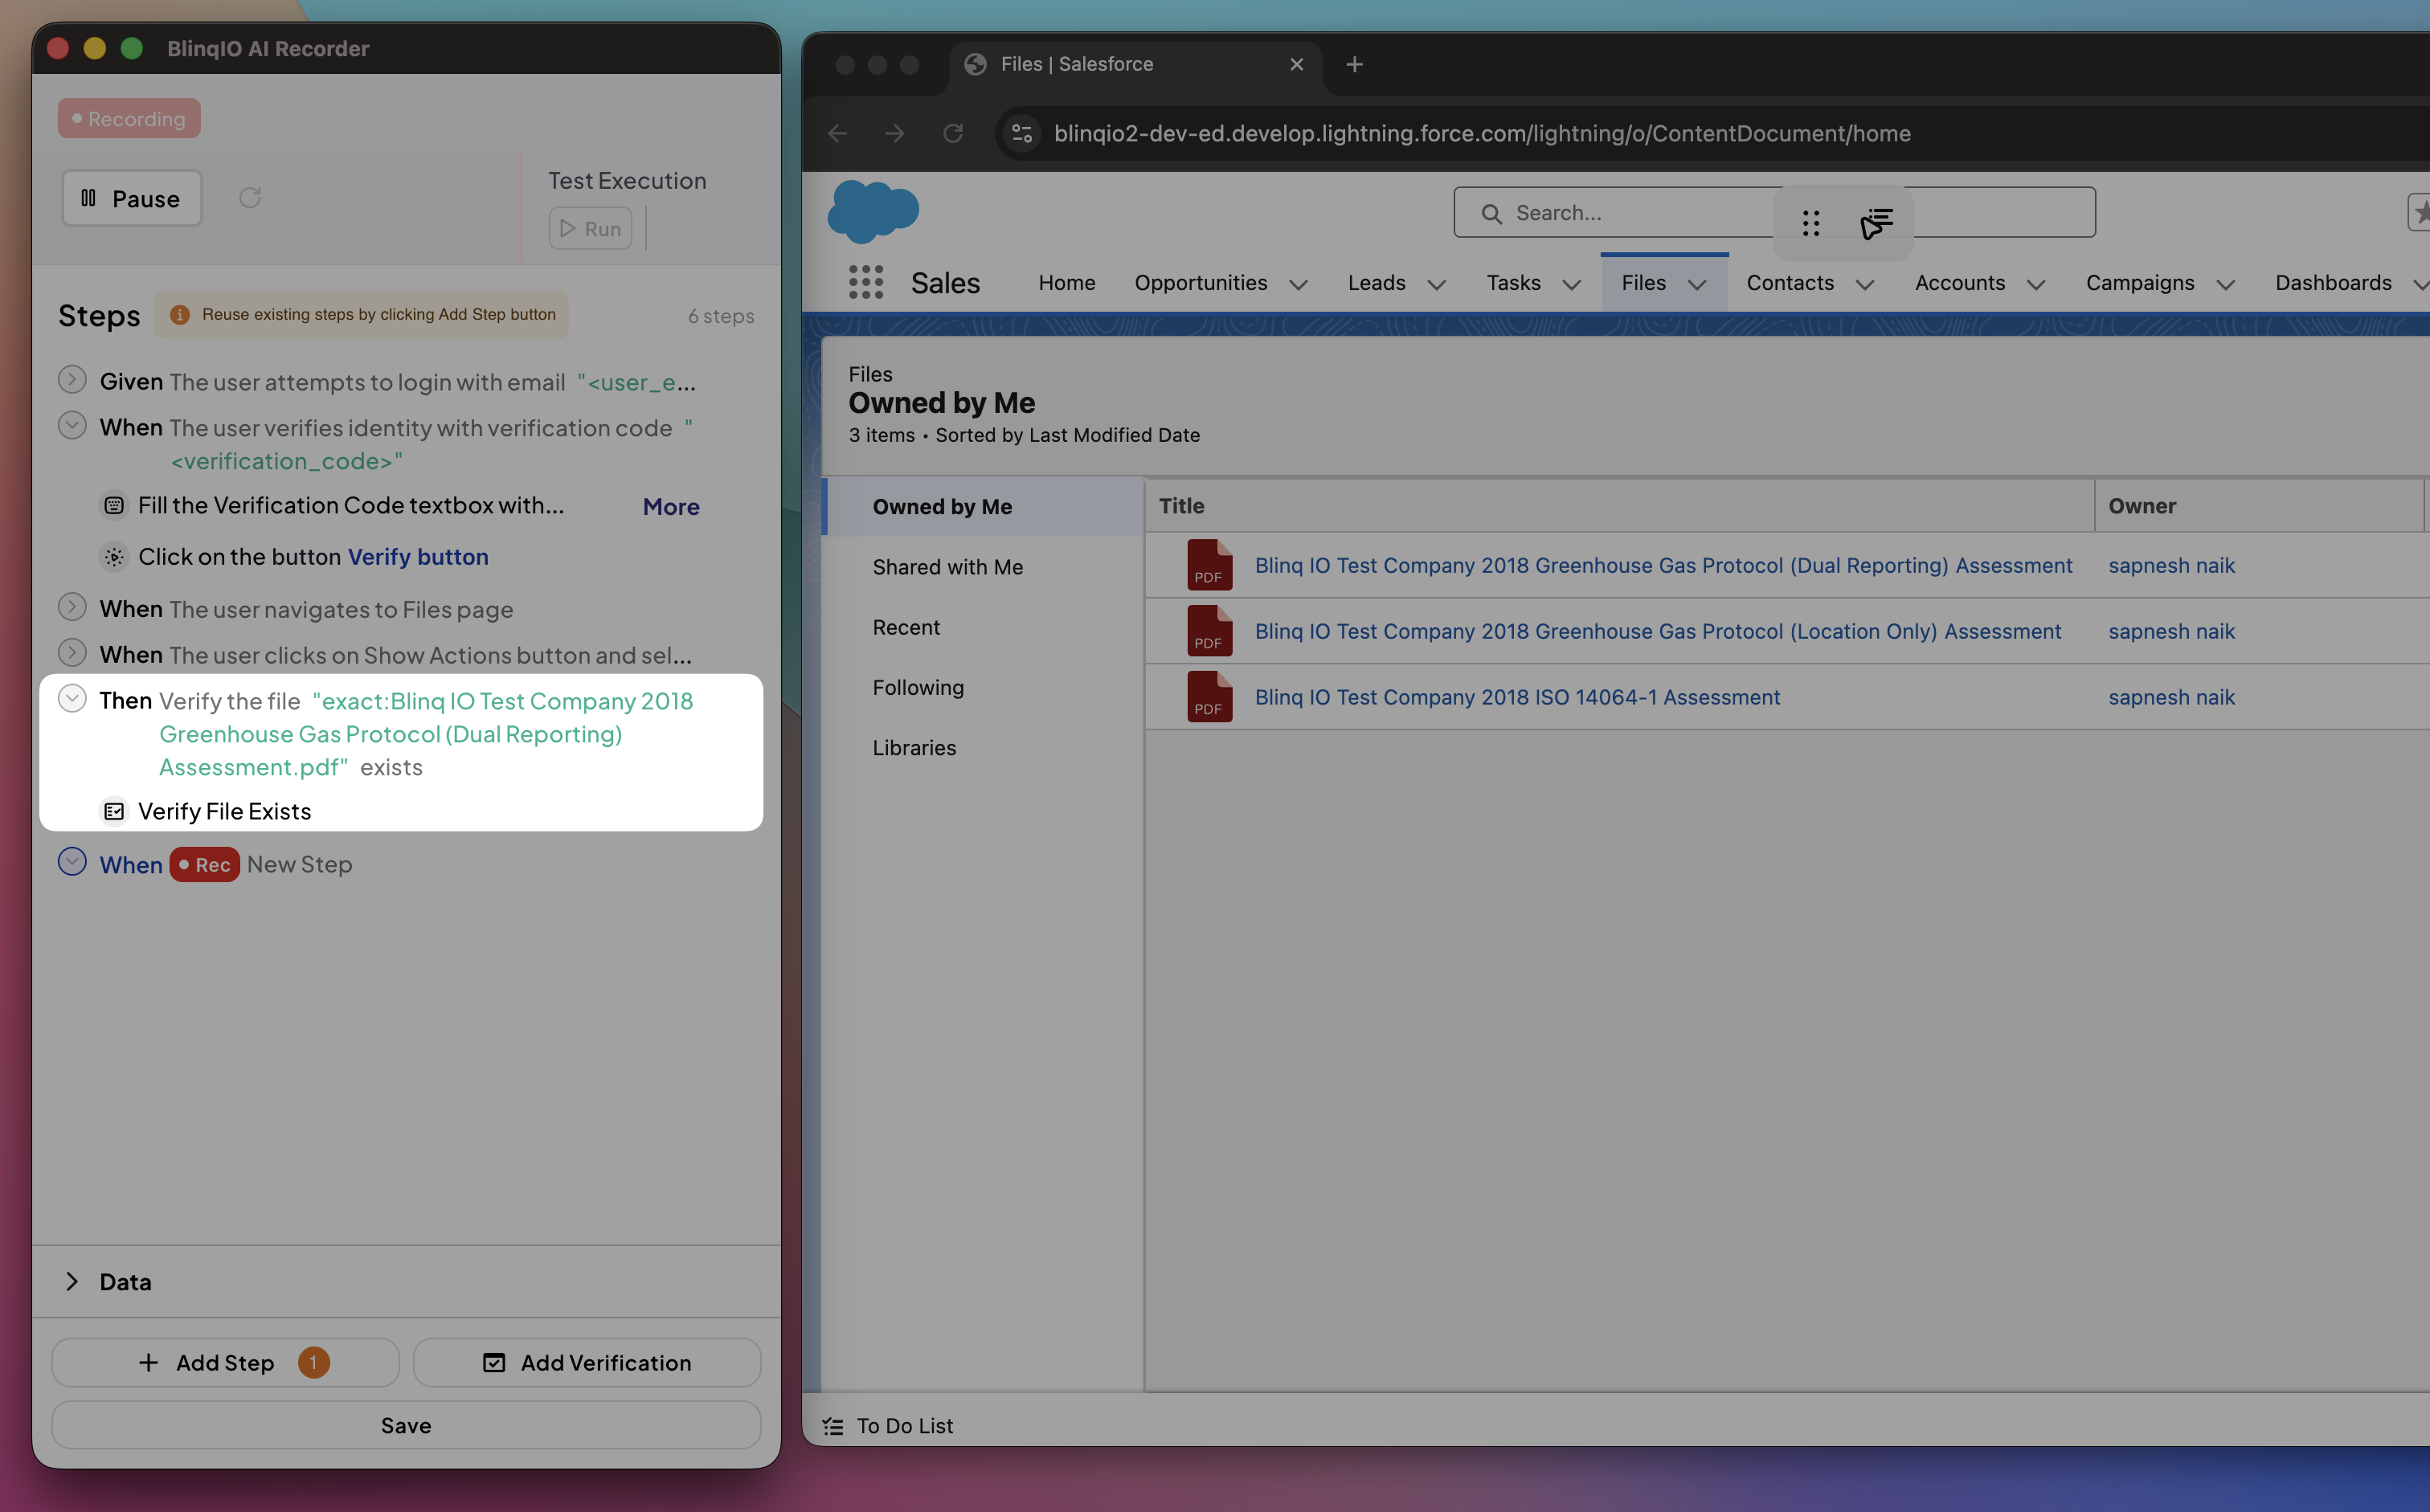Click the Salesforce cloud logo
The image size is (2430, 1512).
pyautogui.click(x=873, y=212)
